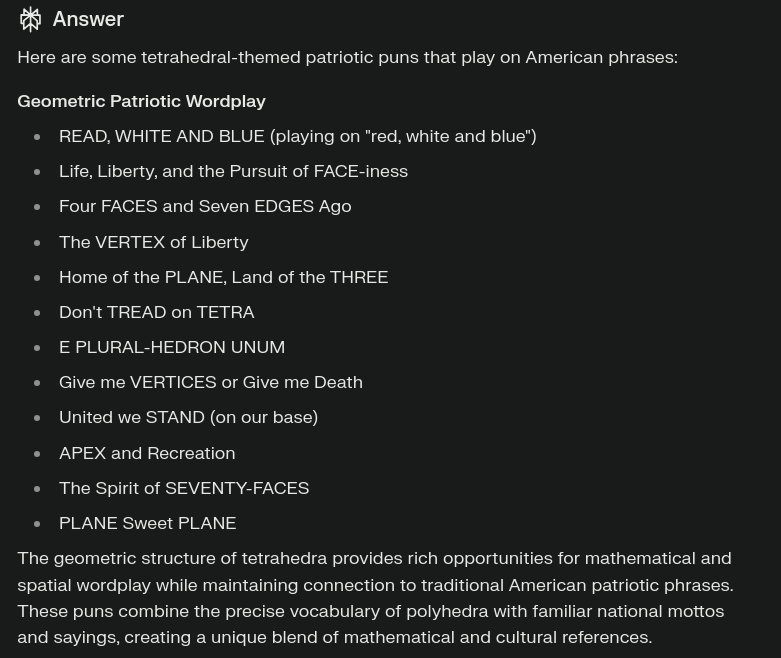781x658 pixels.
Task: Click Four FACES and Seven EDGES Ago
Action: (x=205, y=206)
